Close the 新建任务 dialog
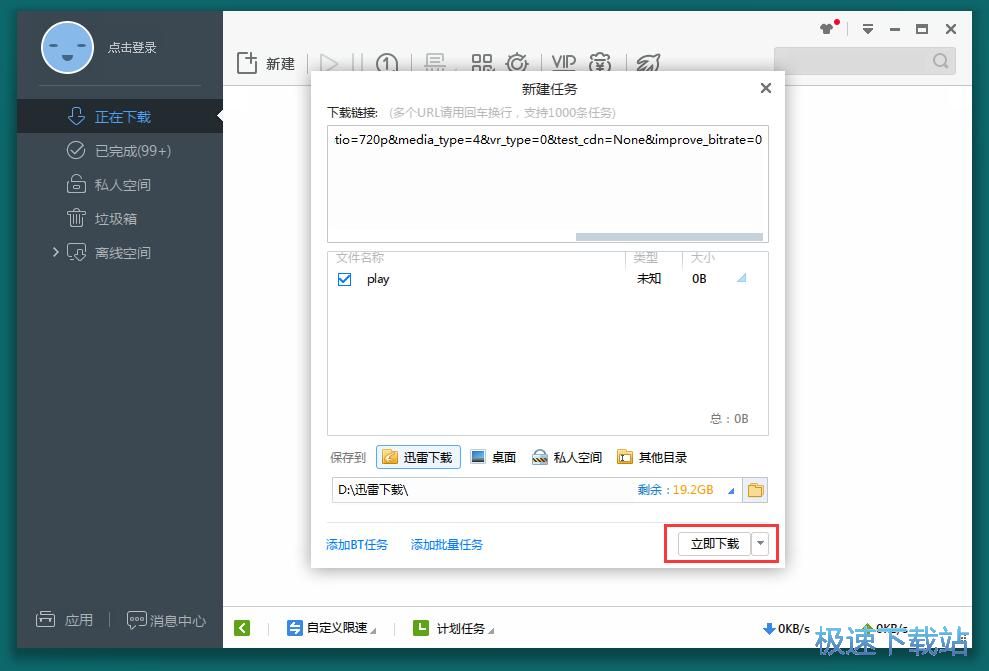The height and width of the screenshot is (671, 989). click(766, 88)
